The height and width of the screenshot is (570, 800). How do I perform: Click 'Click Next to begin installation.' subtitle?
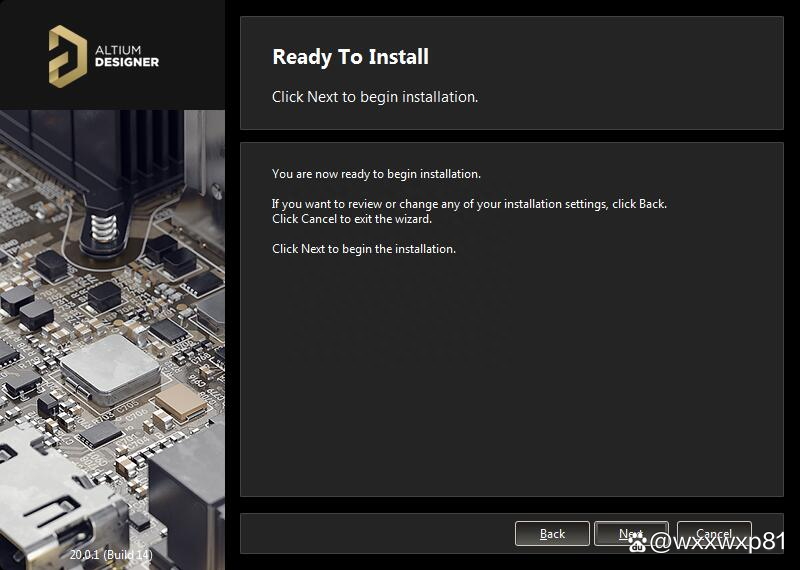coord(375,96)
